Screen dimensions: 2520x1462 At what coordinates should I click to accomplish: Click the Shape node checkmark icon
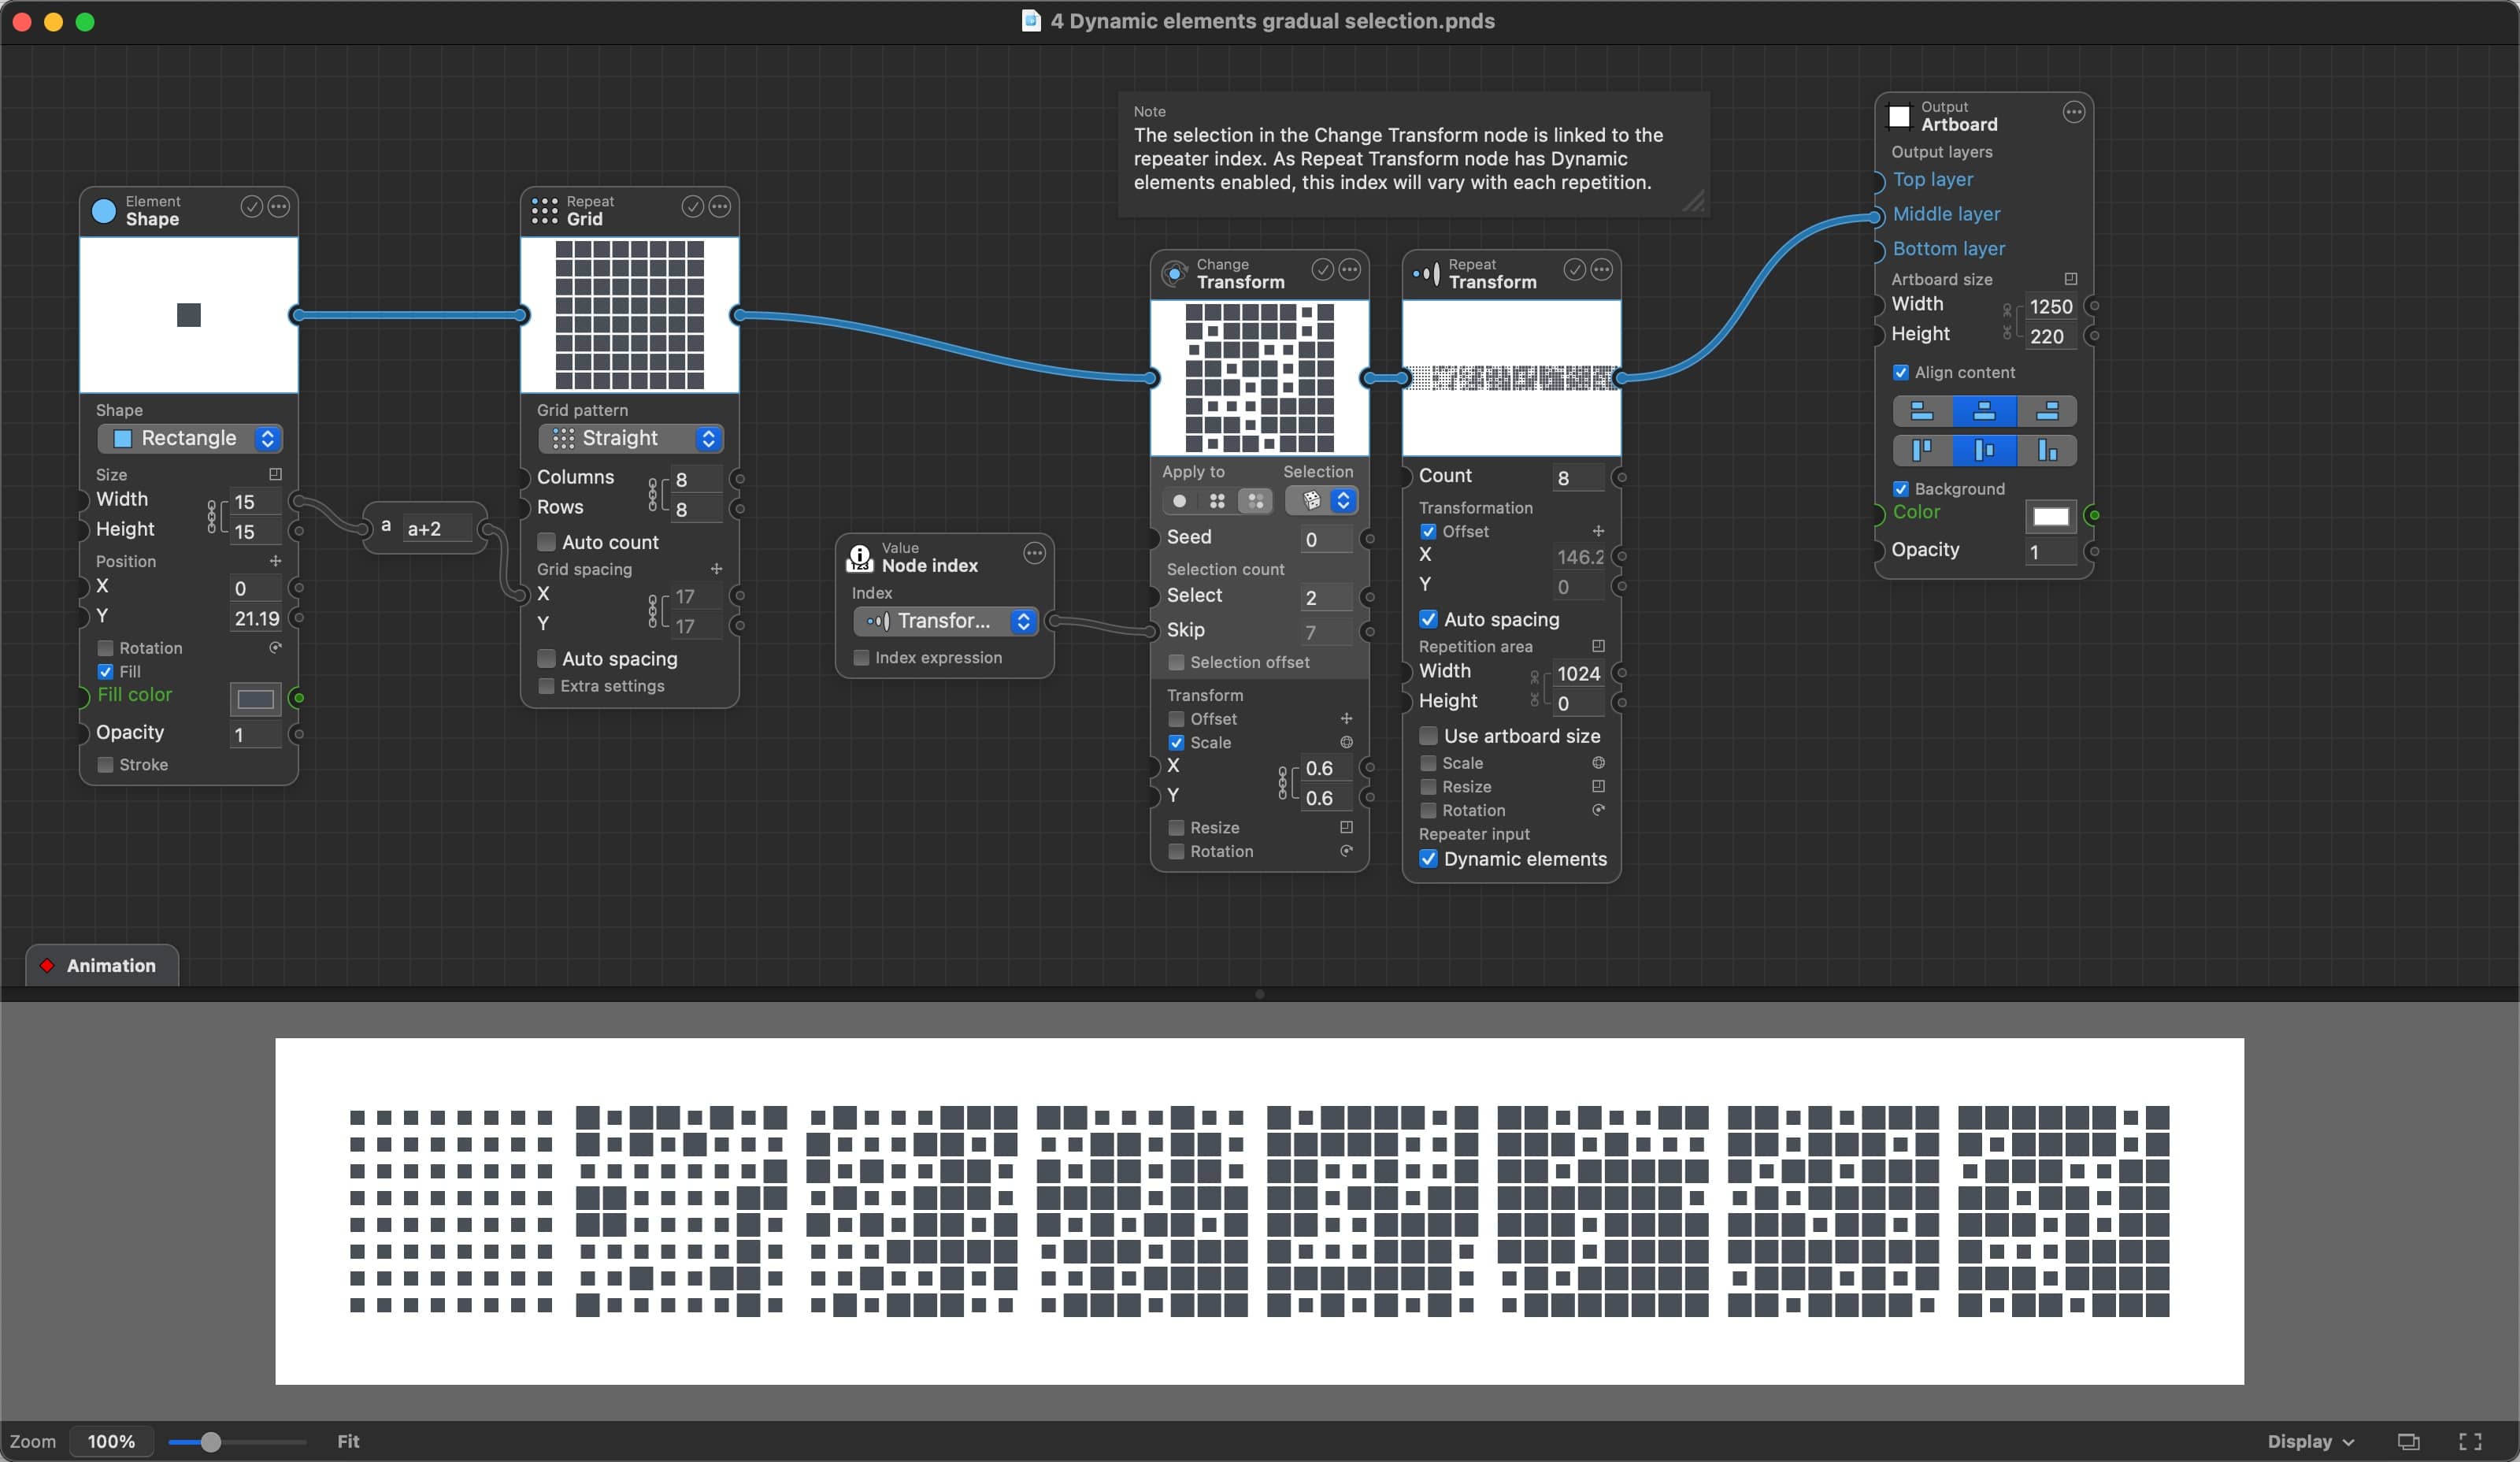(x=252, y=207)
